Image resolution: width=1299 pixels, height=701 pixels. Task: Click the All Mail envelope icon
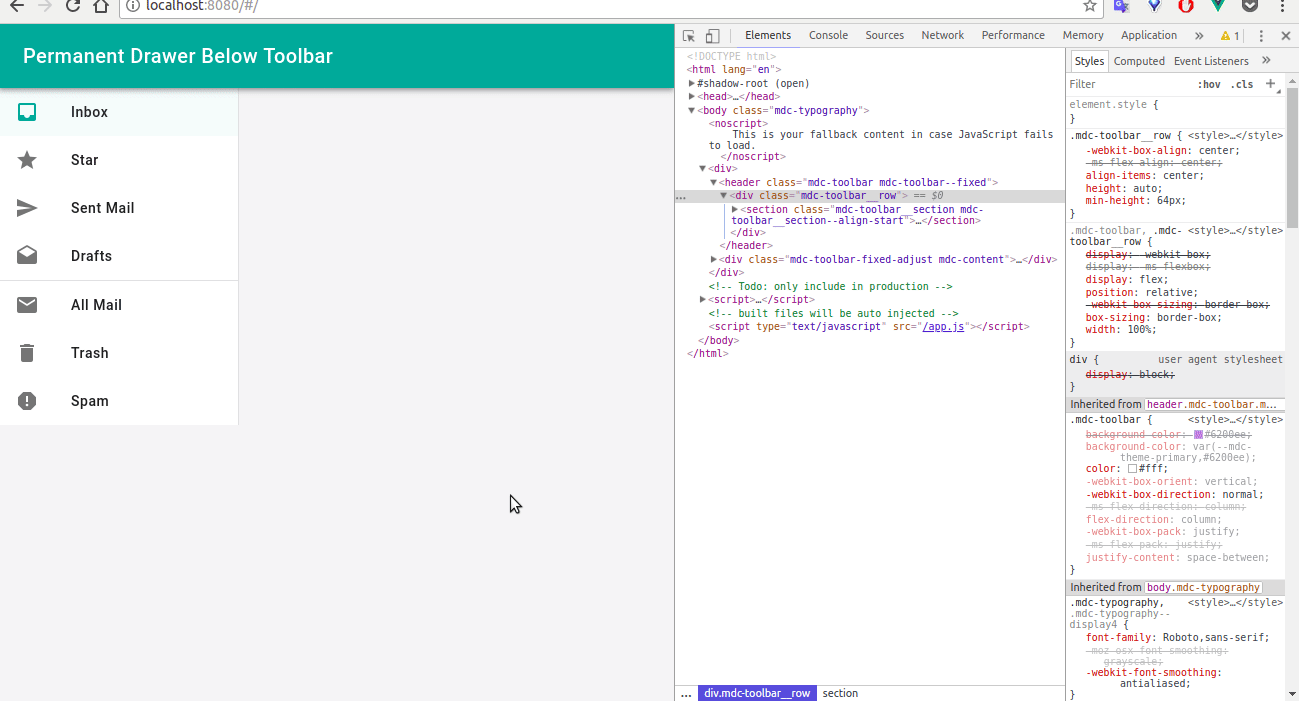(x=27, y=305)
